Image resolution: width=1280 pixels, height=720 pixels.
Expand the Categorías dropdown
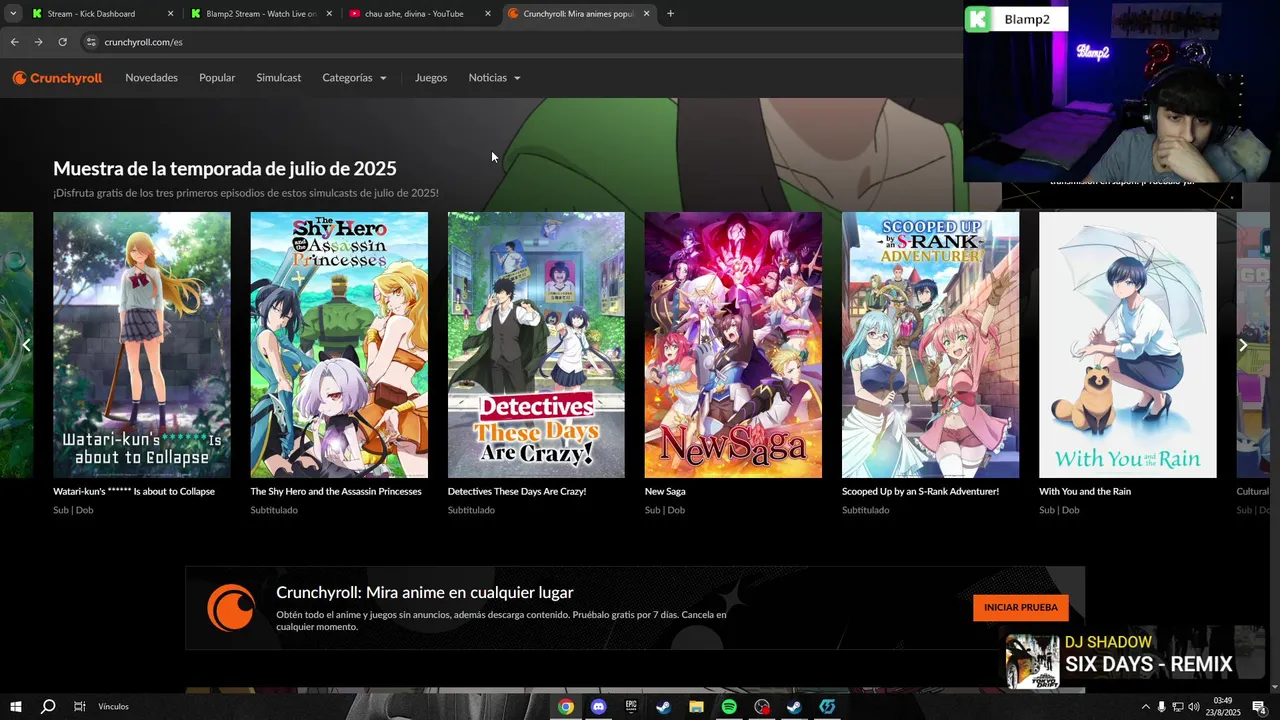[x=354, y=78]
